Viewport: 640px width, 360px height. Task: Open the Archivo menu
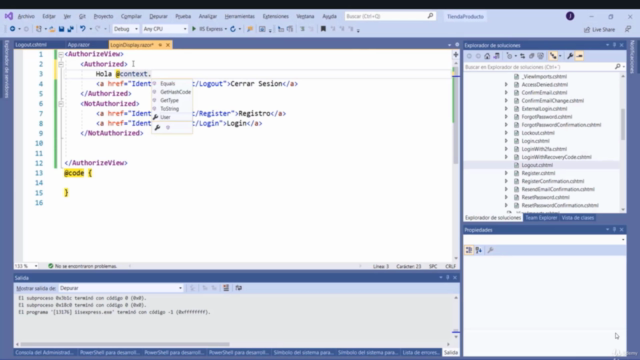click(26, 16)
